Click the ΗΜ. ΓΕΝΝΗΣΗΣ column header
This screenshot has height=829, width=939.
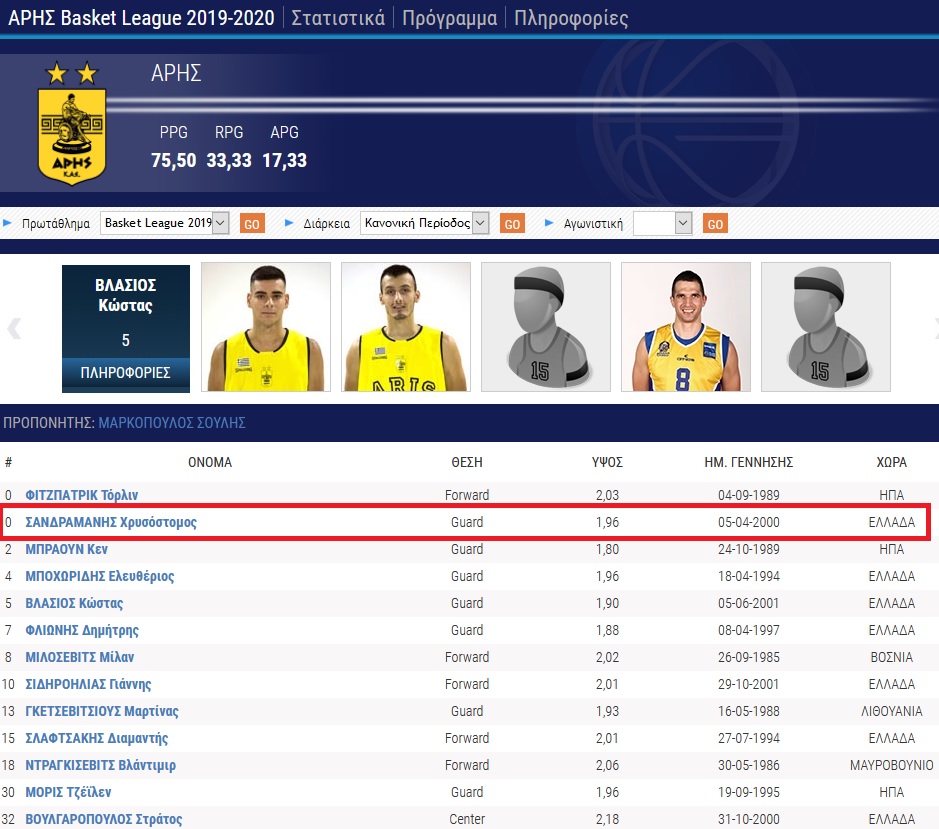point(749,462)
